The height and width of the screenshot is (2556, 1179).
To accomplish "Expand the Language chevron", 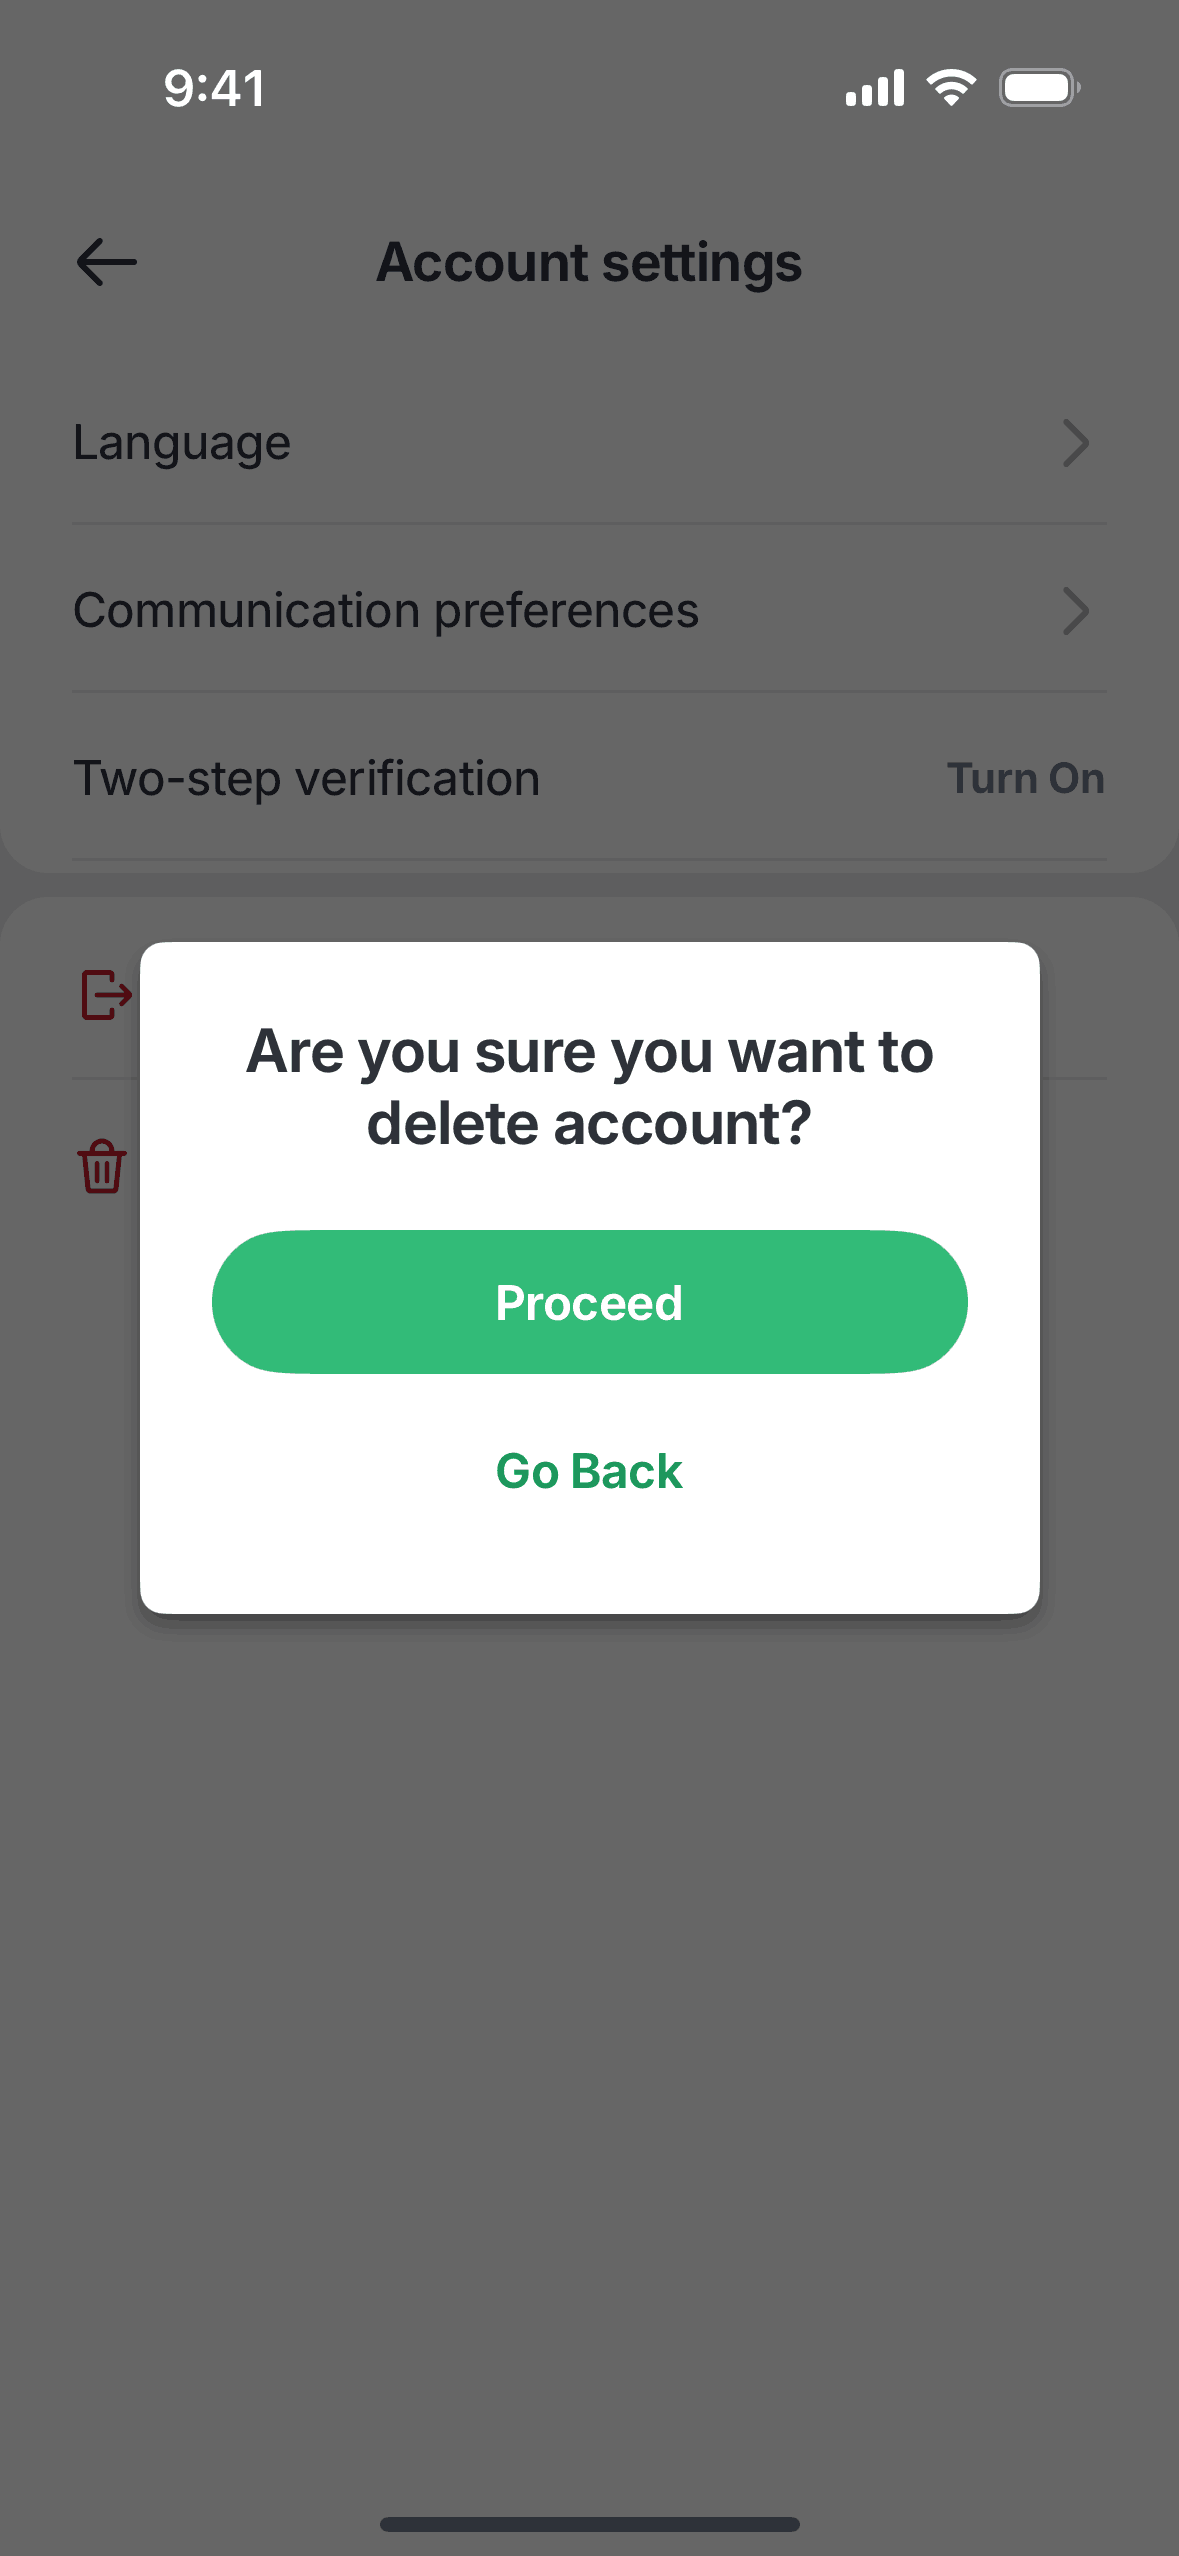I will [x=1075, y=443].
